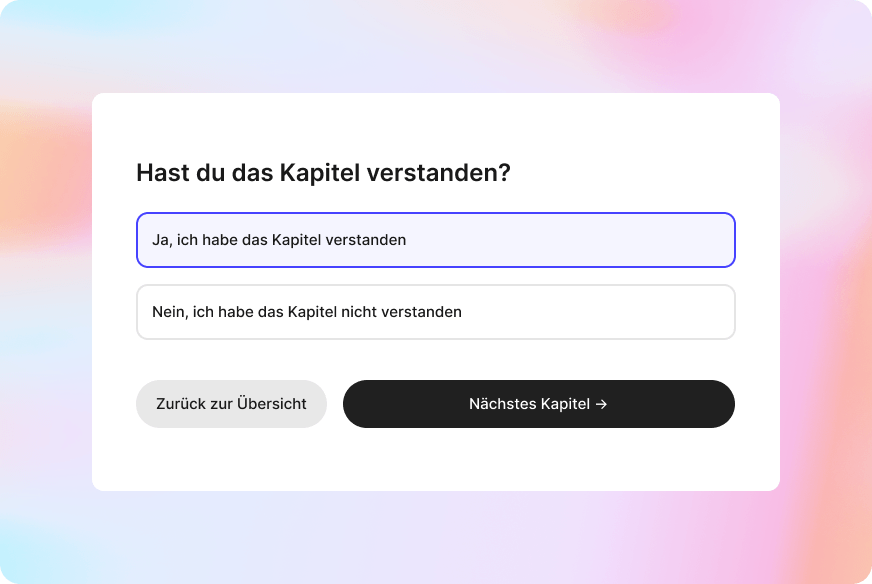Mark the chapter as not understood
This screenshot has width=872, height=584.
[x=435, y=312]
